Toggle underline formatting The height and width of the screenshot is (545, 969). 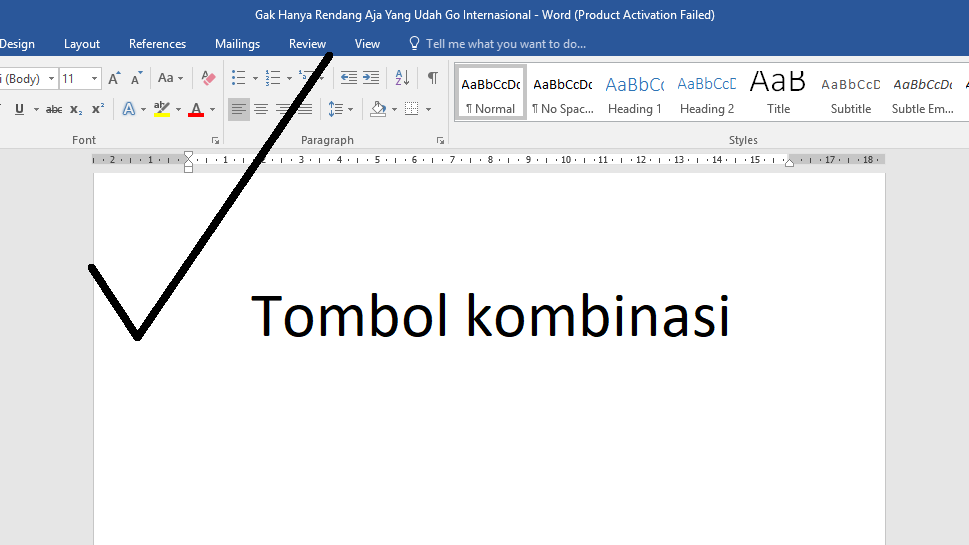tap(19, 109)
